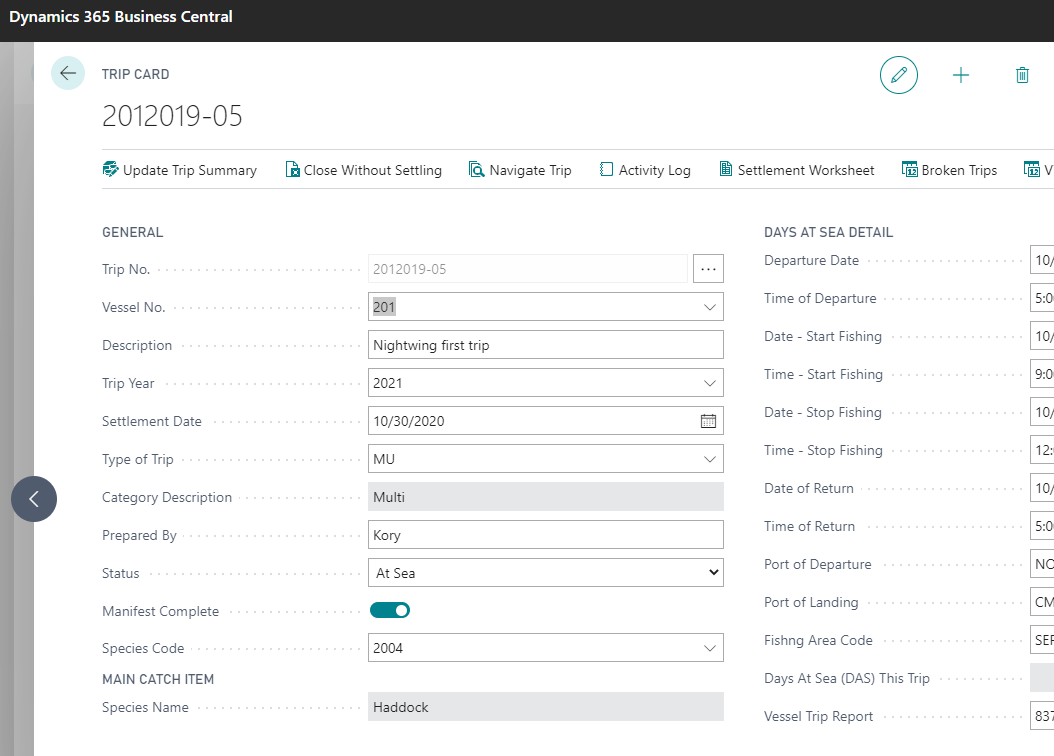Expand the Trip Year dropdown
1054x756 pixels.
click(711, 382)
